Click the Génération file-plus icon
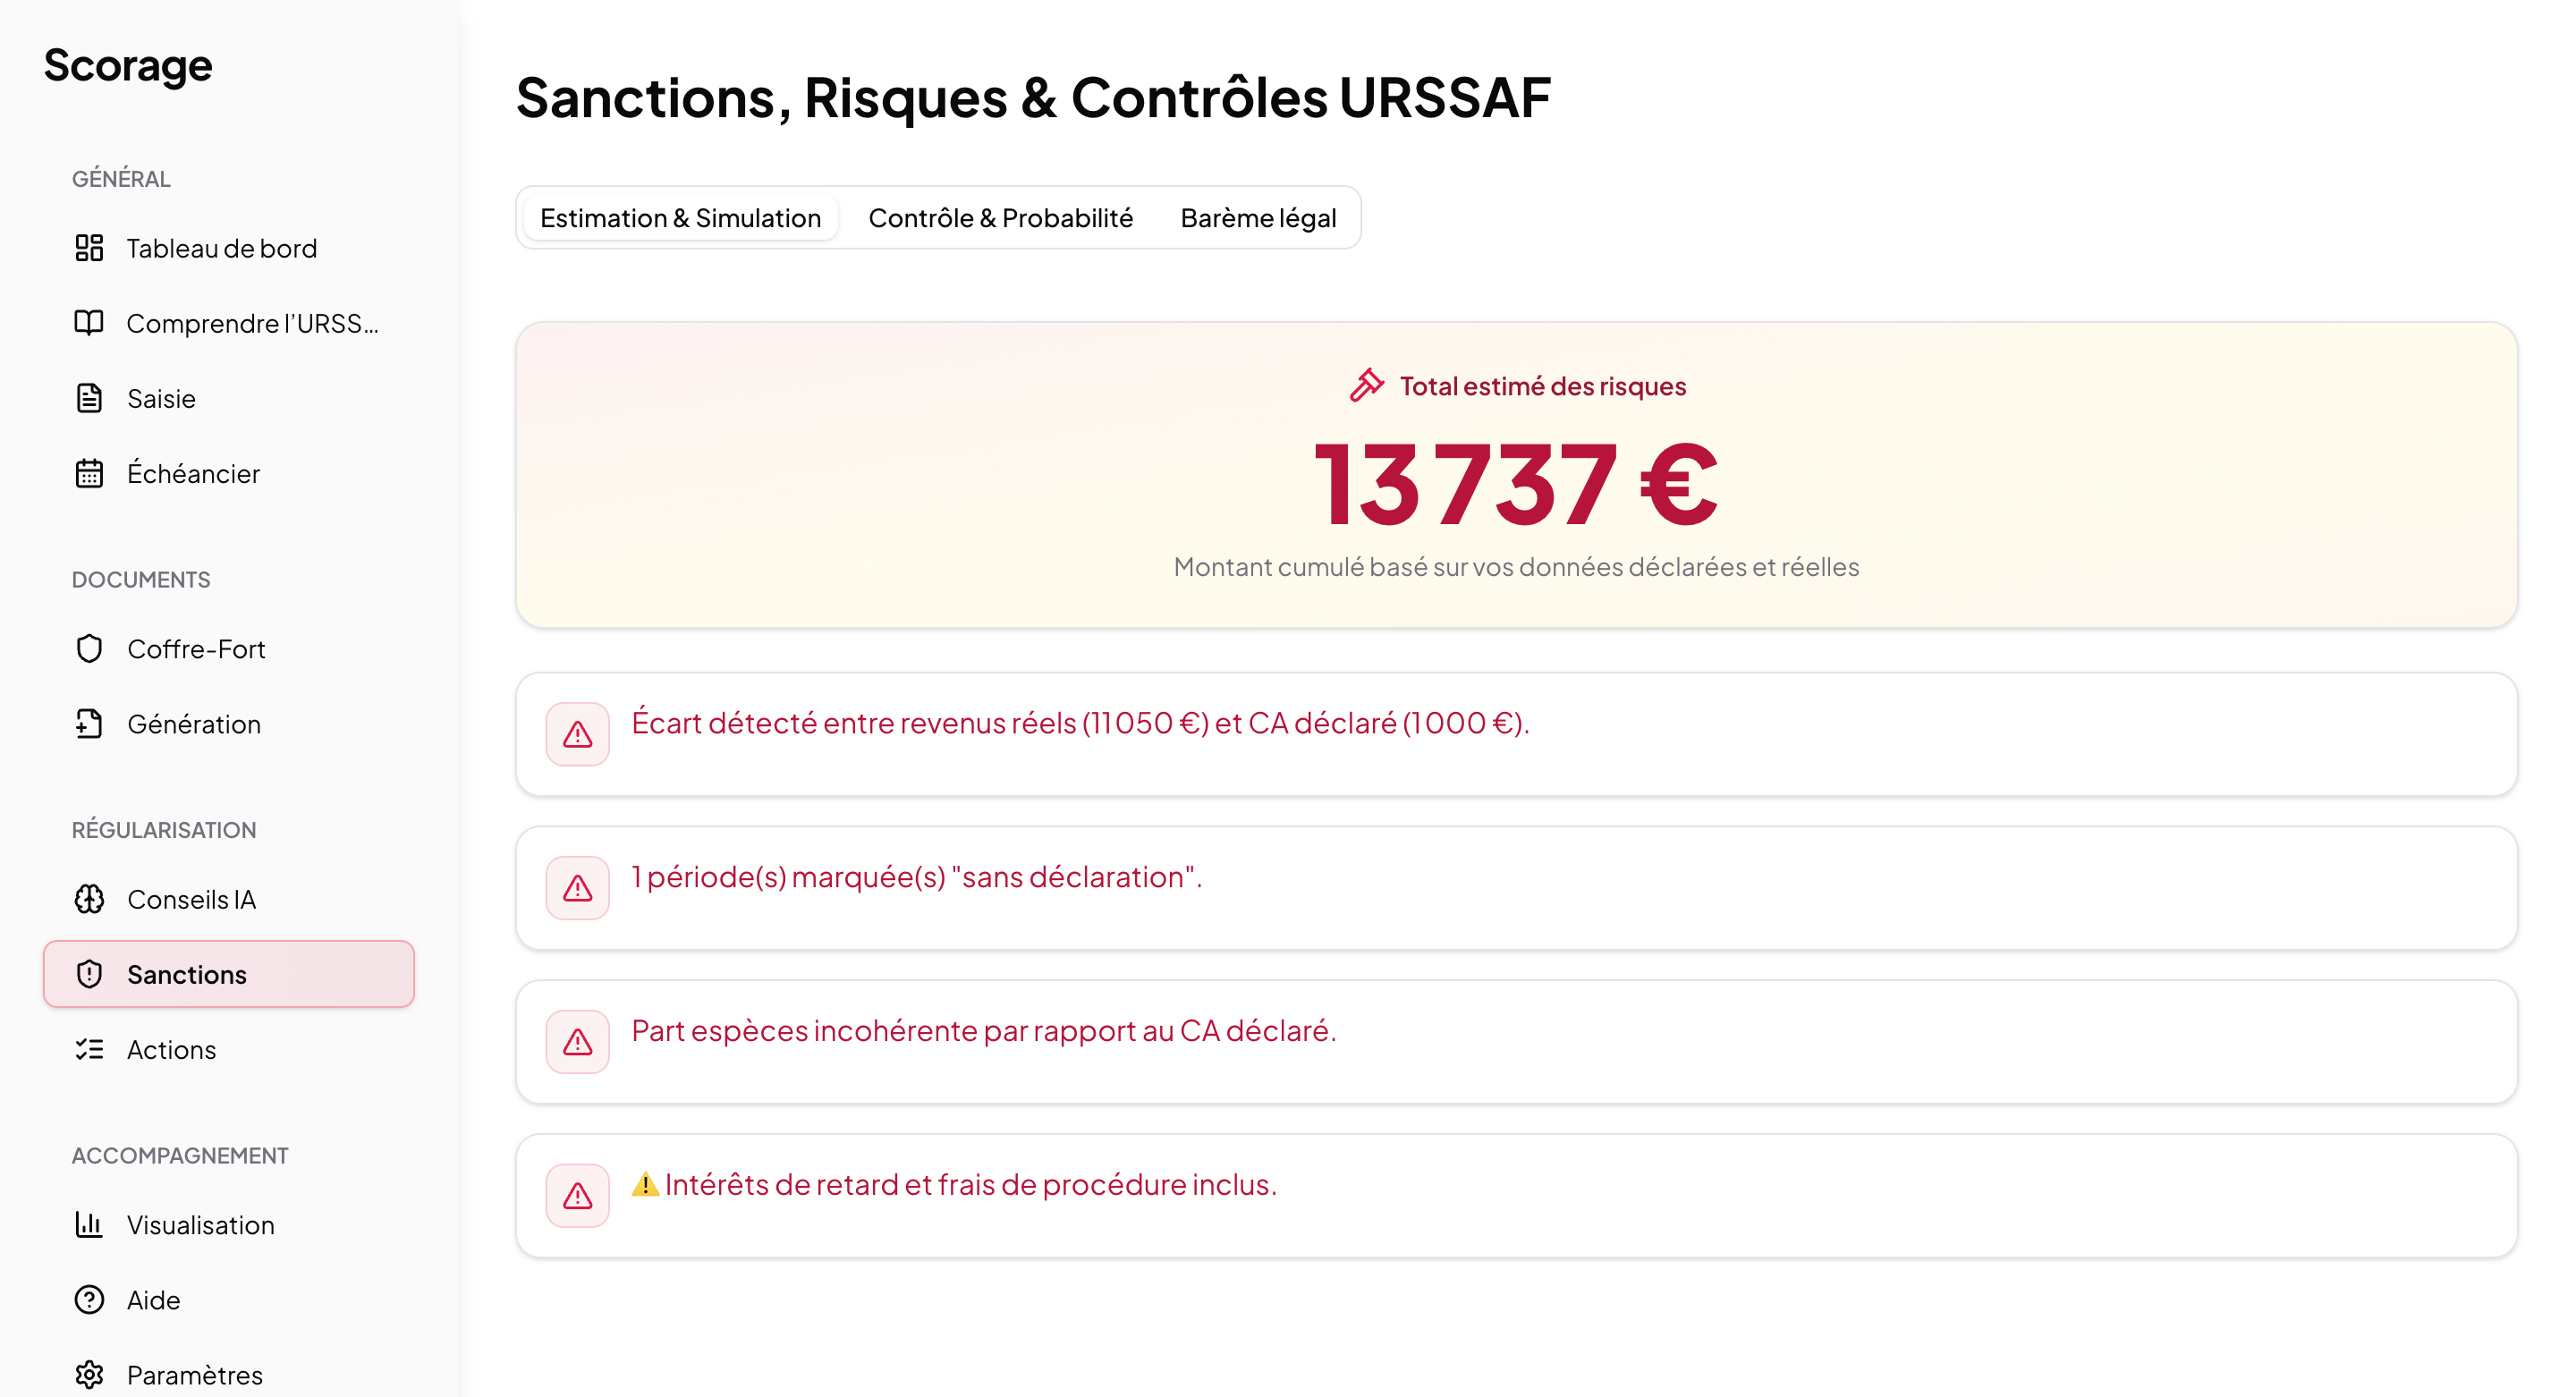This screenshot has height=1397, width=2576. click(90, 723)
